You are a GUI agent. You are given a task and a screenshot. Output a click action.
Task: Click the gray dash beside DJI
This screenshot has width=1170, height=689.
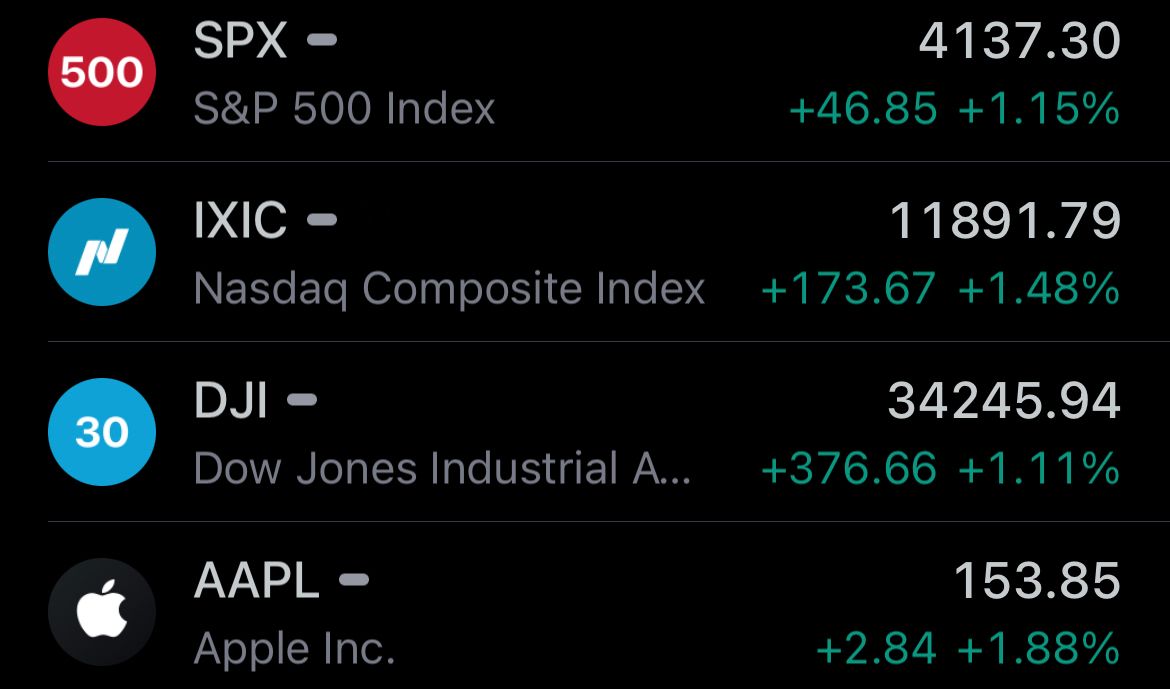tap(302, 399)
